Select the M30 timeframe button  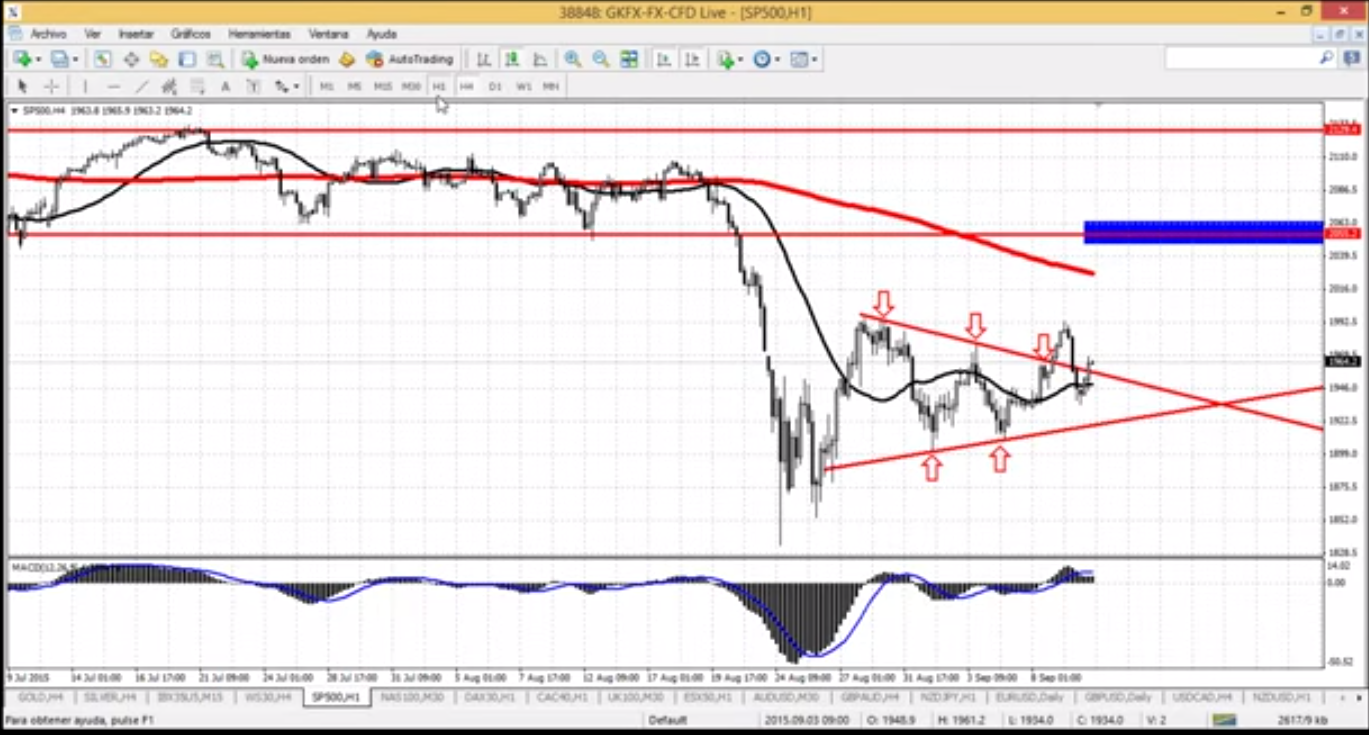[x=411, y=86]
